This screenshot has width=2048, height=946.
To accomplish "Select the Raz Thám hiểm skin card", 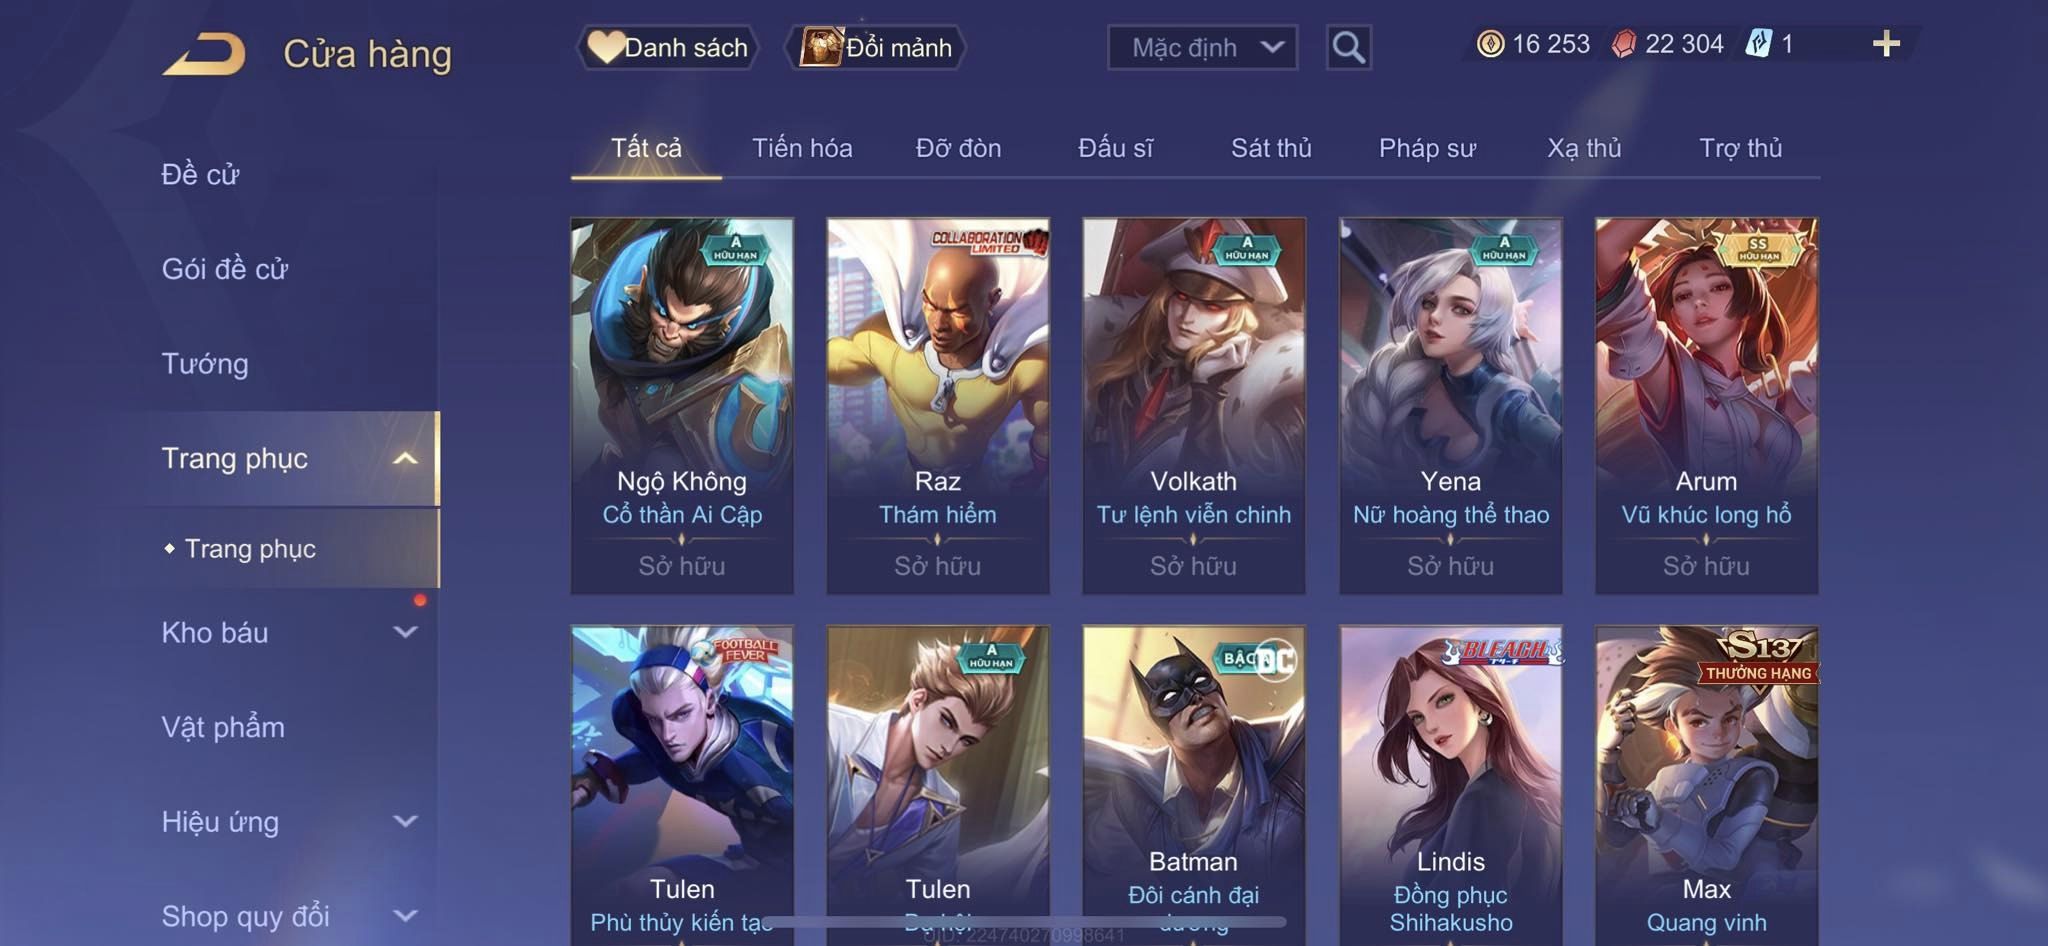I will pyautogui.click(x=938, y=406).
